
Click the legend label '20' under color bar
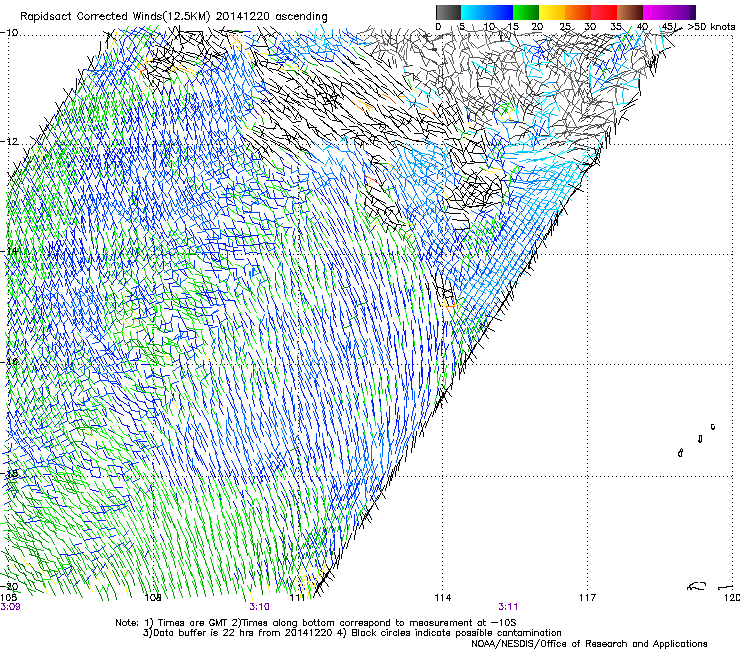point(537,27)
